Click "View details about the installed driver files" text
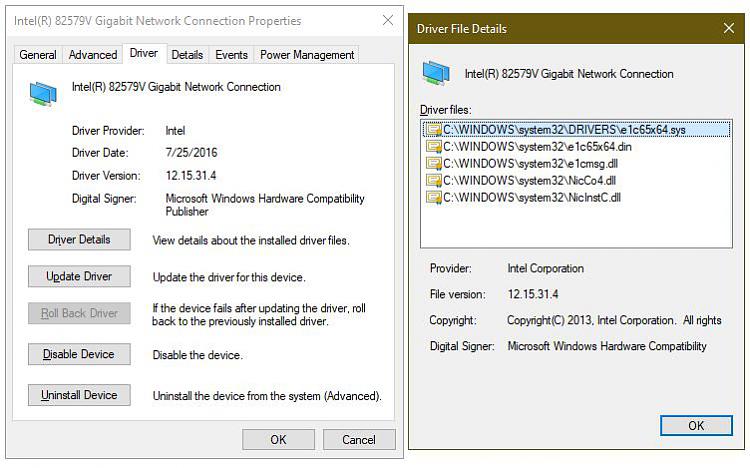Viewport: 750px width, 468px height. (x=251, y=240)
